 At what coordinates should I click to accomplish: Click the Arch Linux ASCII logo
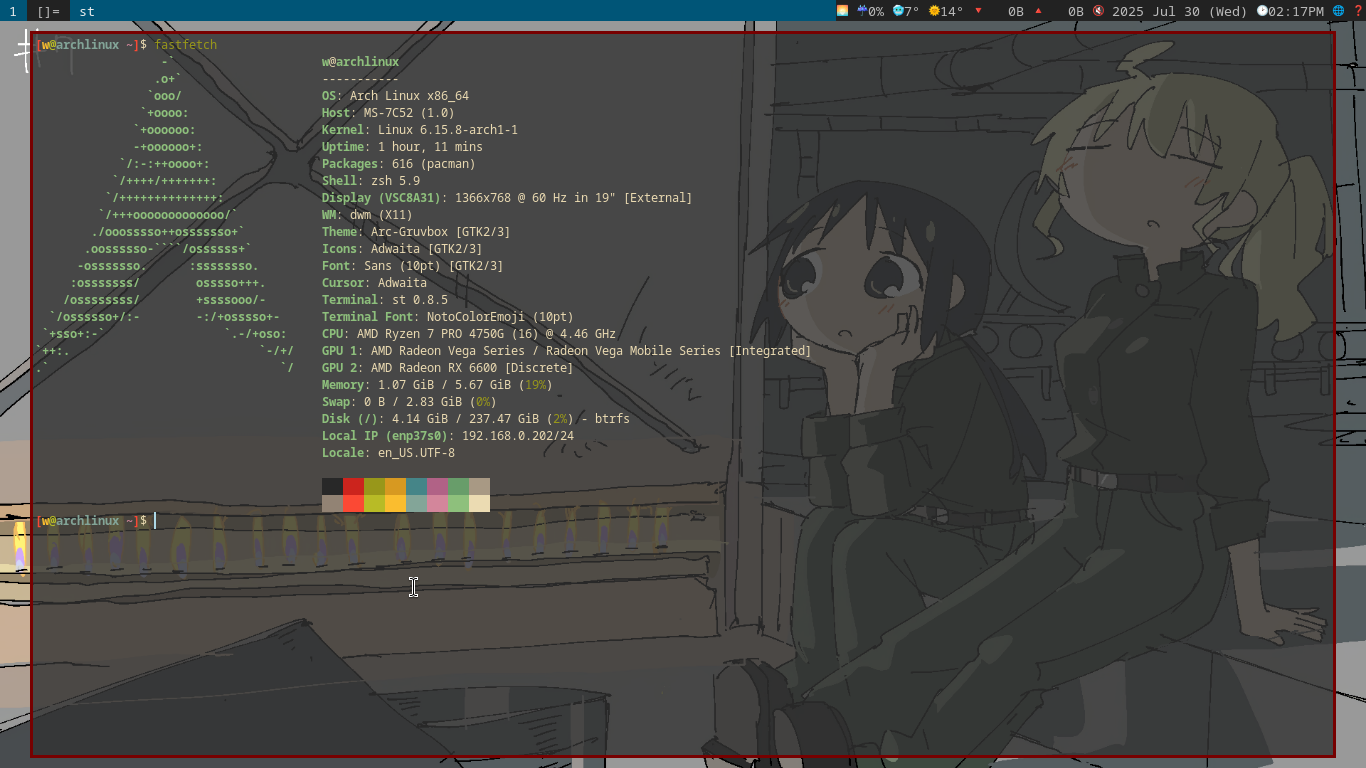tap(165, 215)
